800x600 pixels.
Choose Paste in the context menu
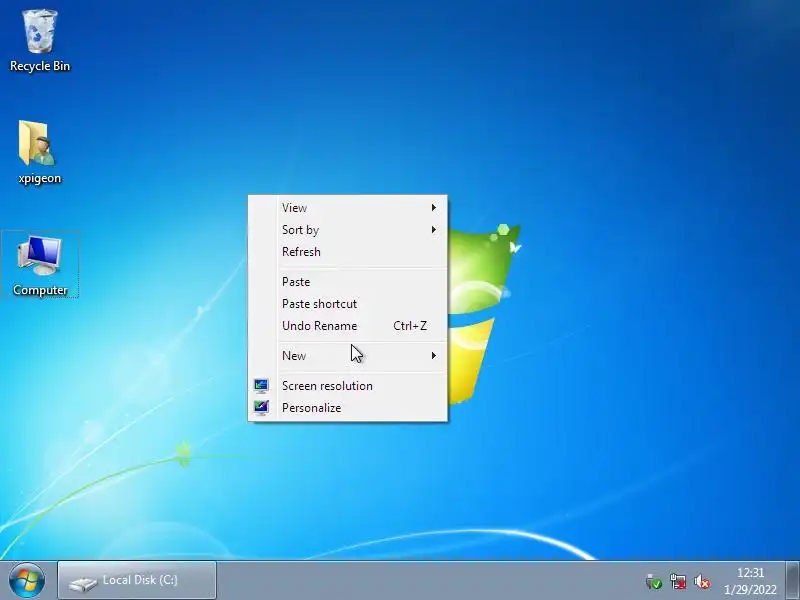(x=347, y=282)
